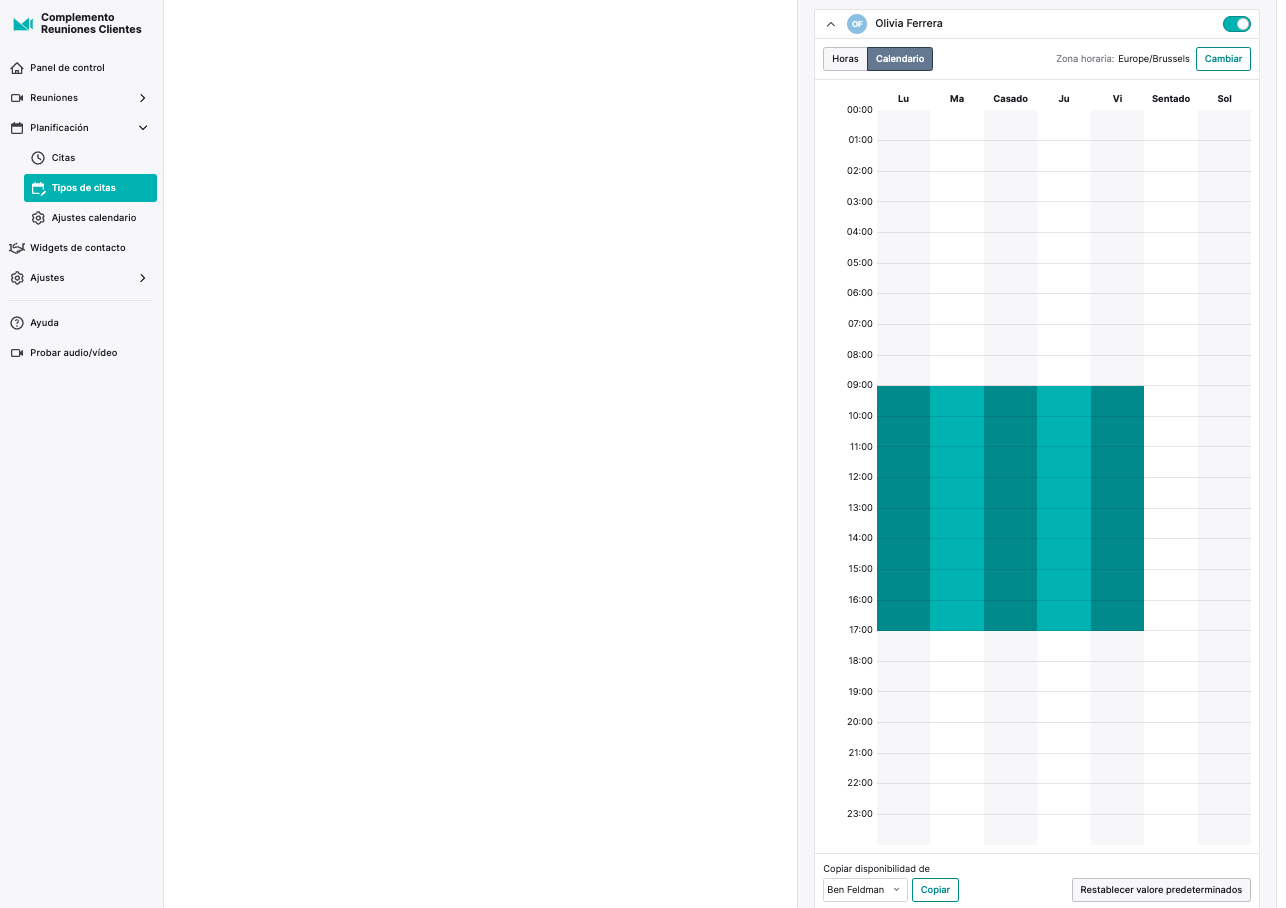This screenshot has width=1286, height=908.
Task: Click the Ajustes calendario gear icon
Action: point(38,218)
